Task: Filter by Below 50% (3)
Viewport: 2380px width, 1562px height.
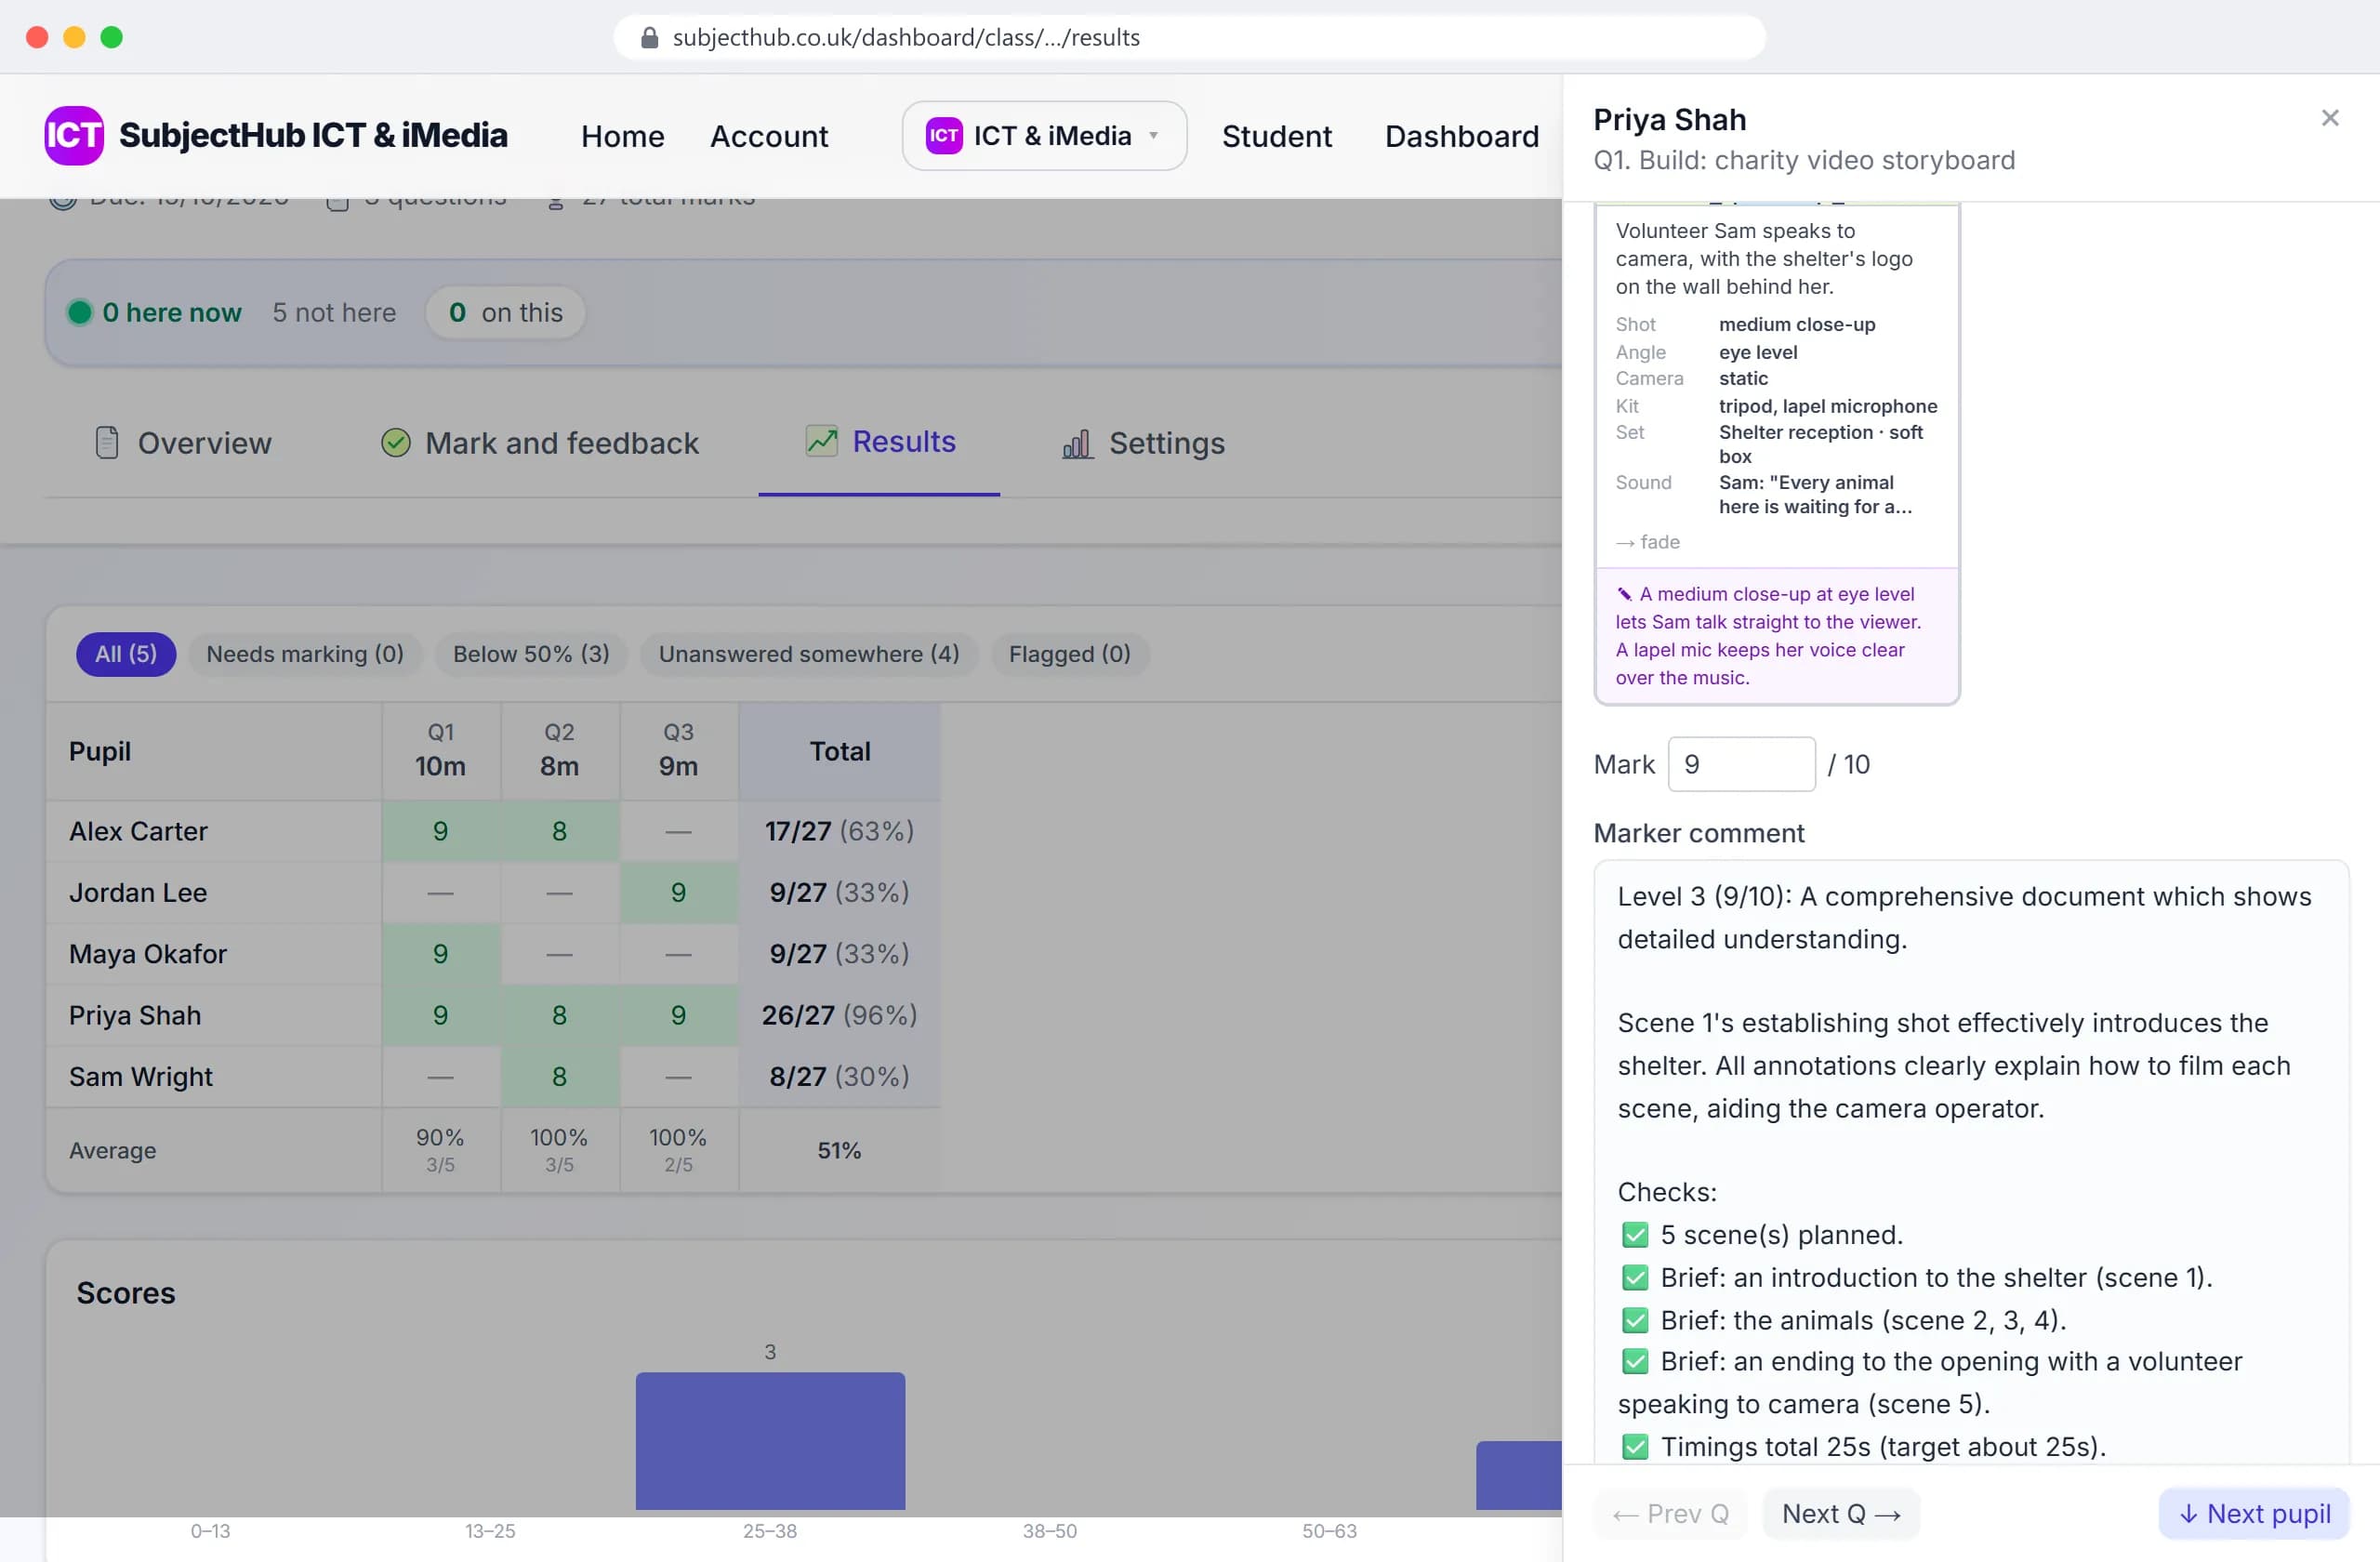Action: [531, 654]
